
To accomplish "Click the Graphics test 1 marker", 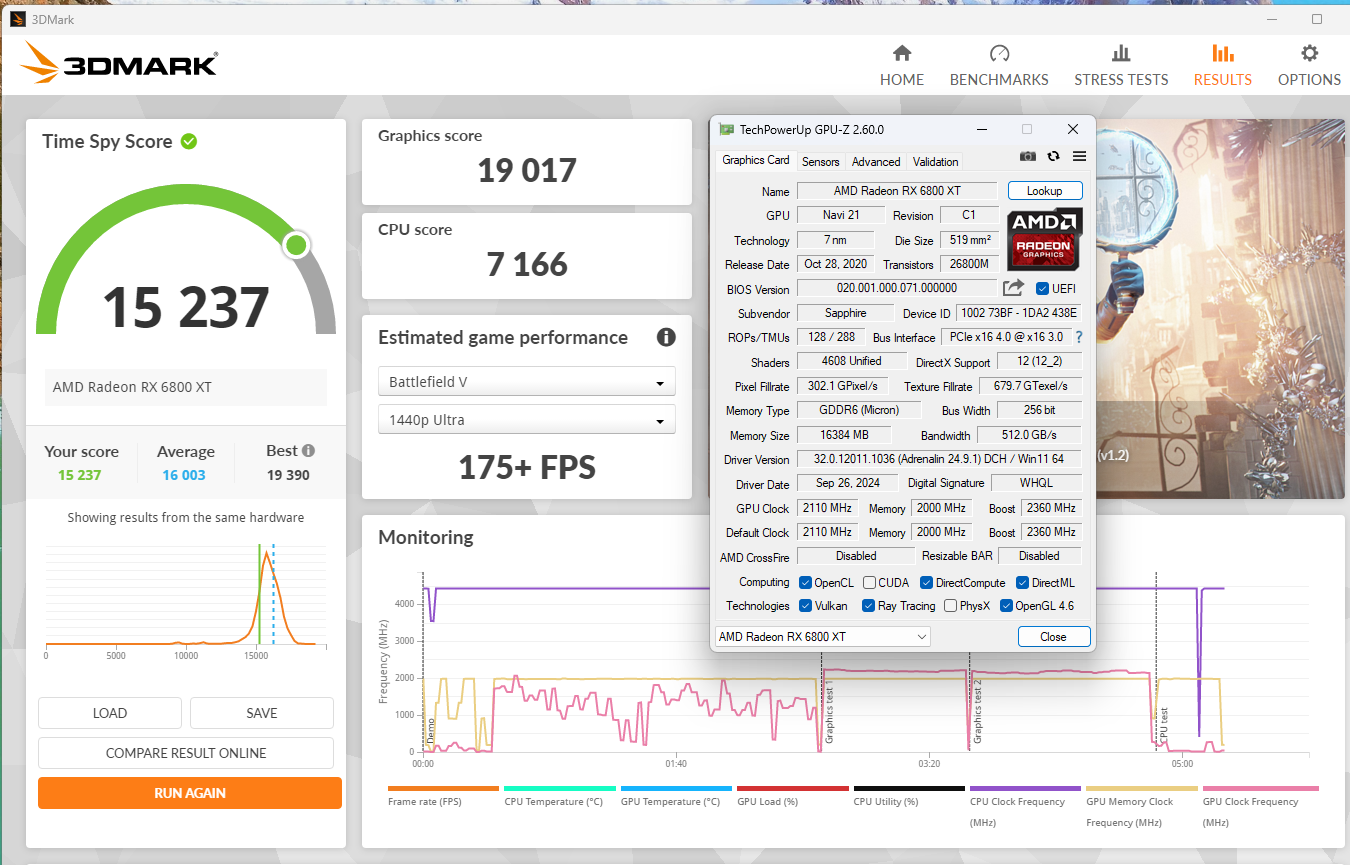I will (x=829, y=712).
